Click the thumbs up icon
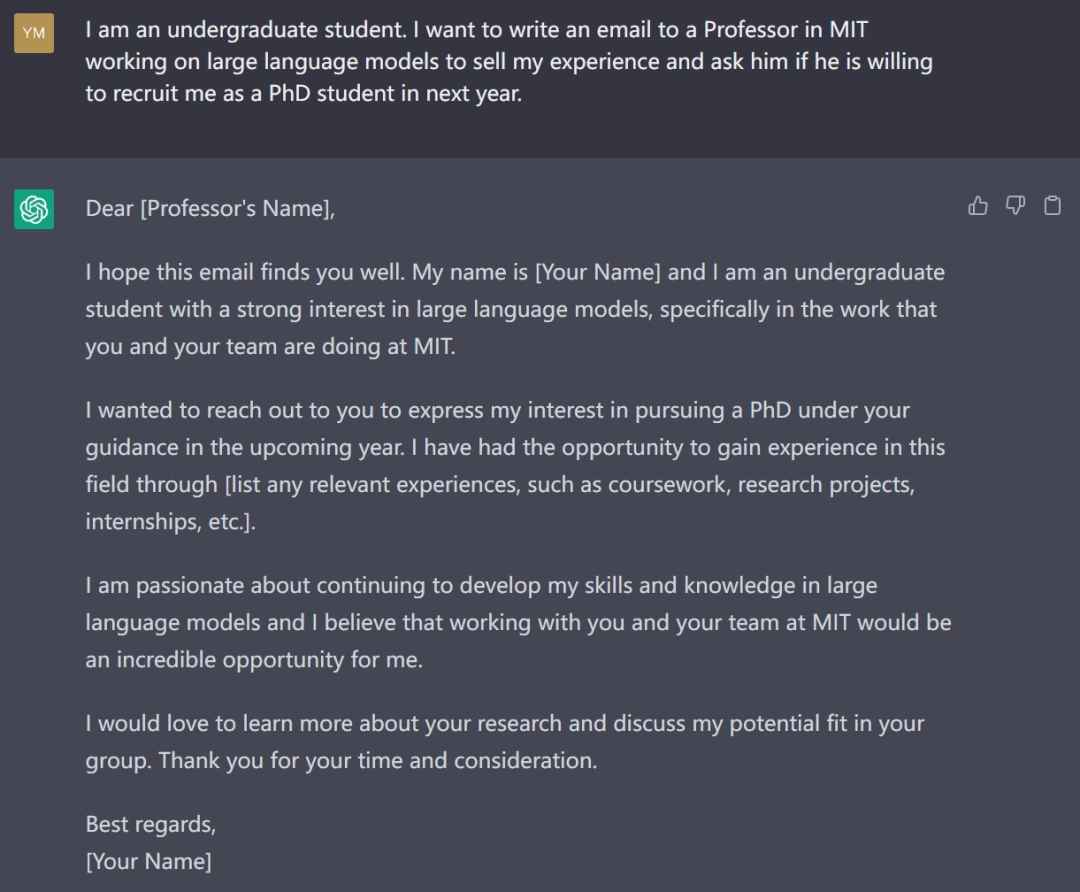Screen dimensions: 1080x892 pos(978,206)
